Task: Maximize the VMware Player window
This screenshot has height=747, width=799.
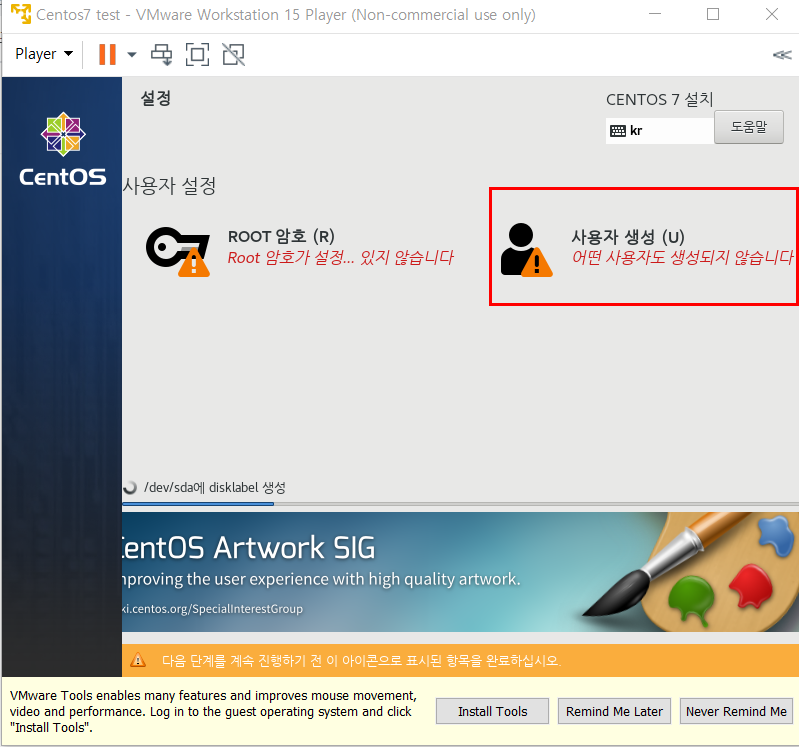Action: (713, 14)
